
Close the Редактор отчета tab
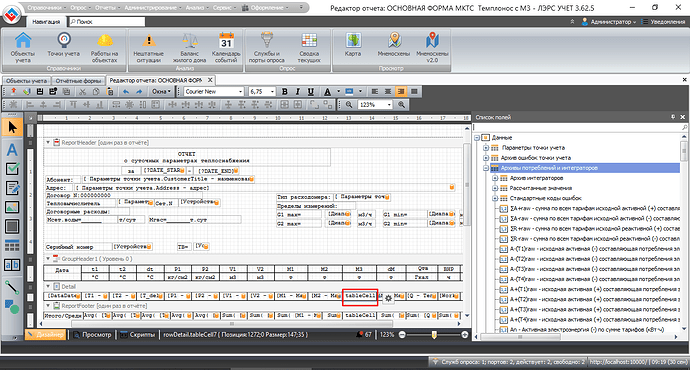tap(210, 80)
